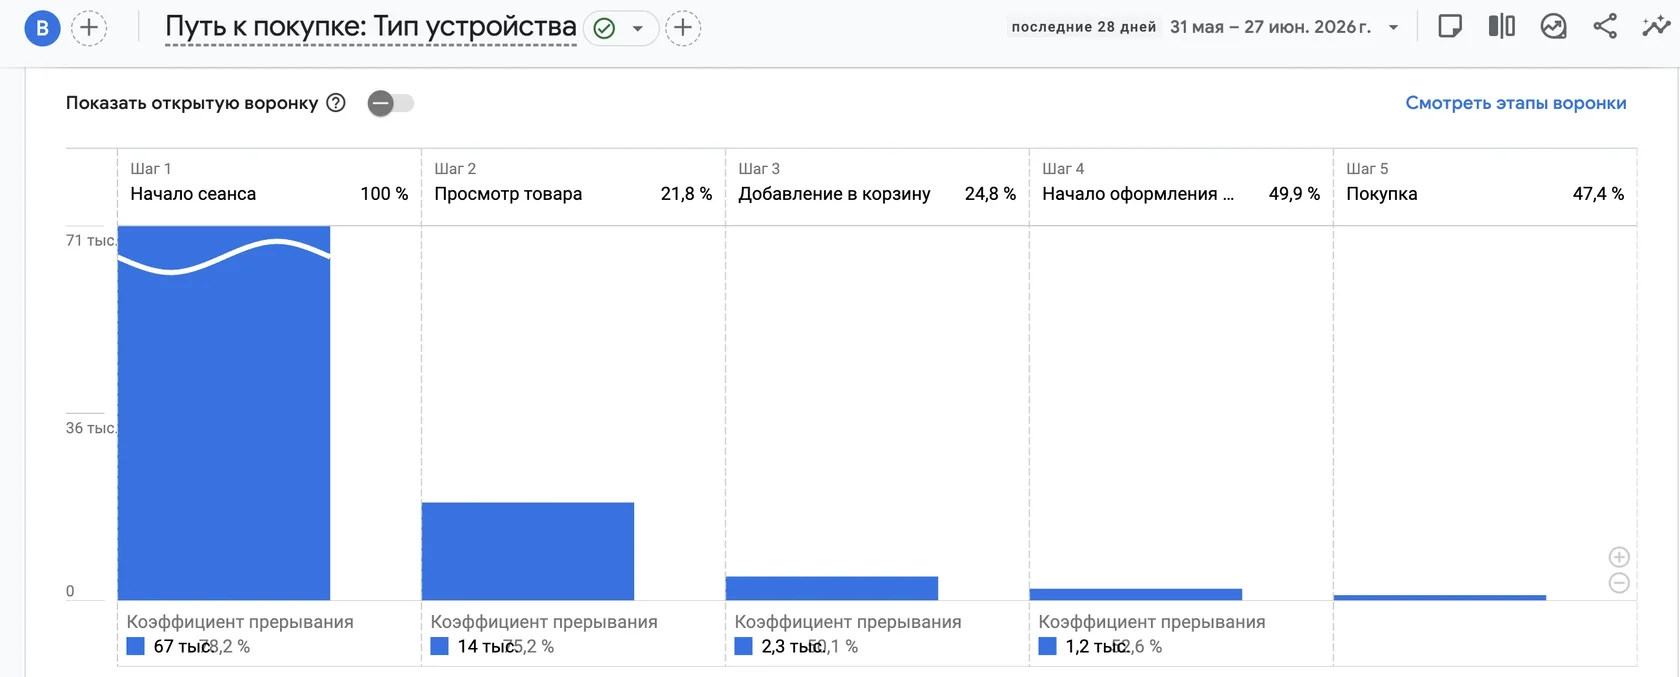The image size is (1680, 677).
Task: Click the 36 тыс. axis label
Action: point(91,428)
